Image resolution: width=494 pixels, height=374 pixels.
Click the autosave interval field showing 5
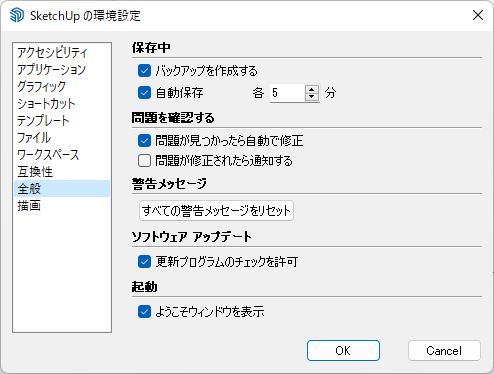[x=287, y=93]
